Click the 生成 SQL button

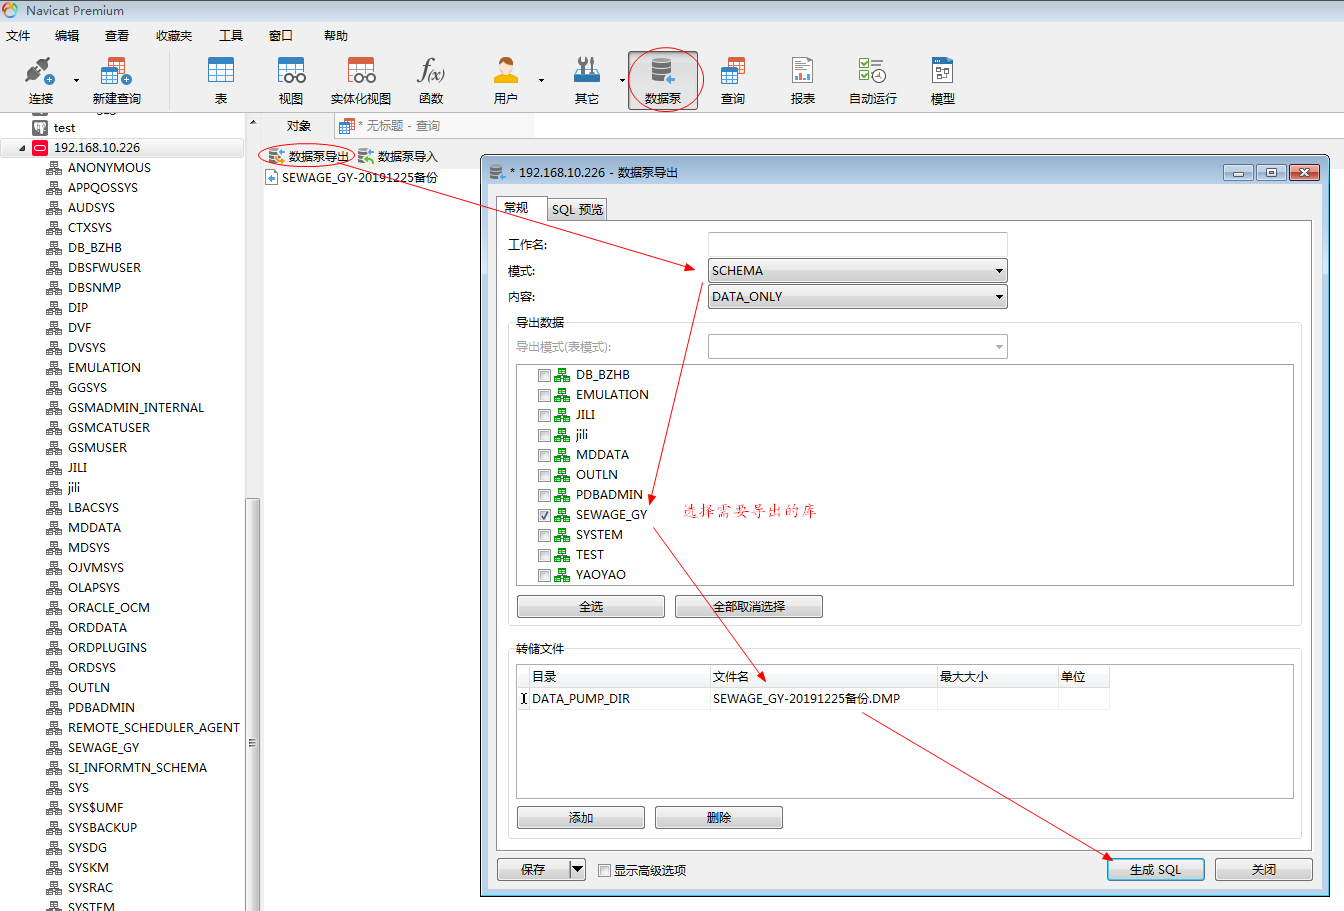(1156, 870)
